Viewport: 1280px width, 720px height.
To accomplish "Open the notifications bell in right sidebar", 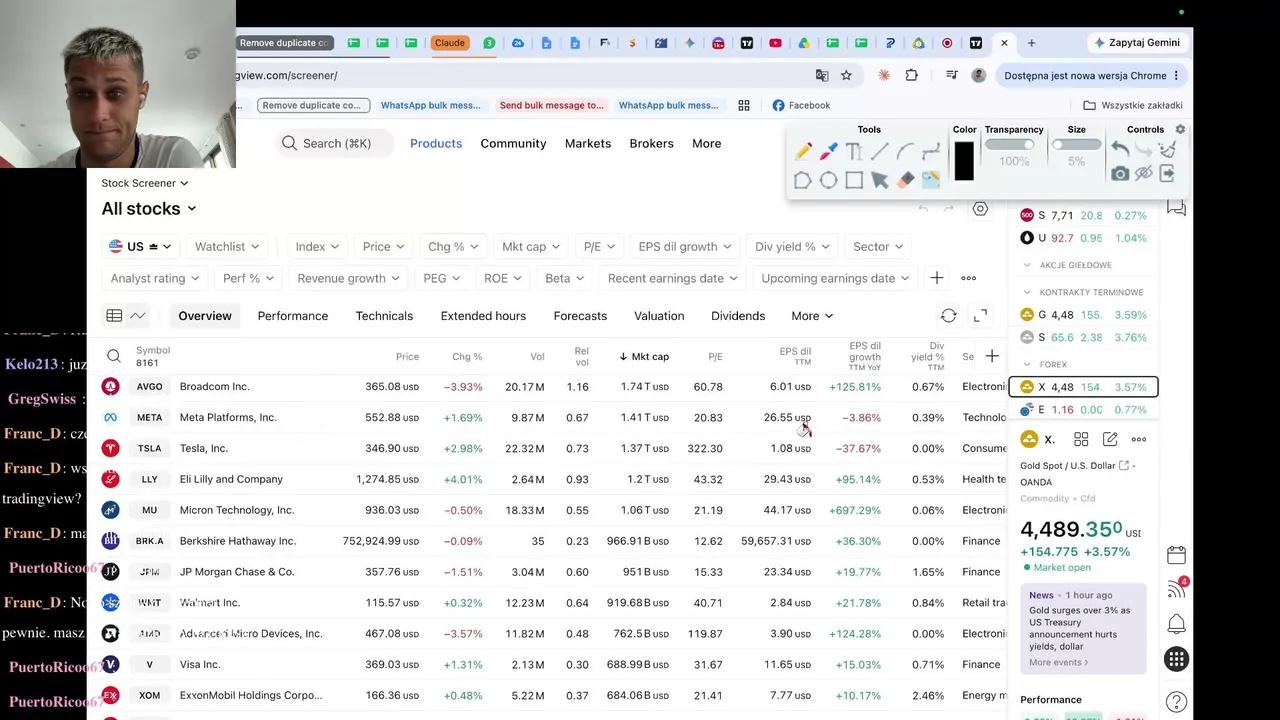I will pos(1176,624).
